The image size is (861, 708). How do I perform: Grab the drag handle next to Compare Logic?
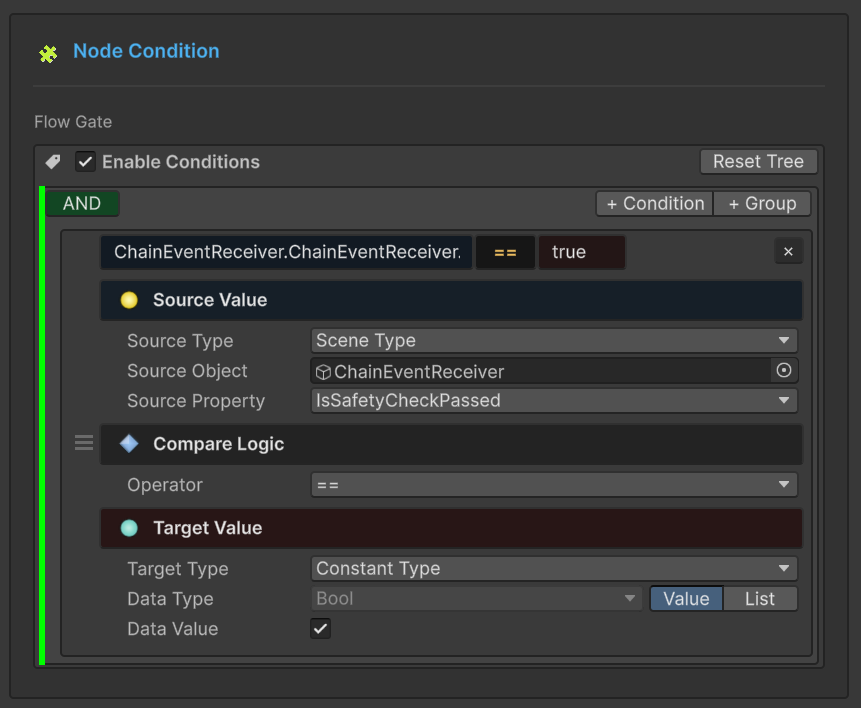(x=84, y=441)
